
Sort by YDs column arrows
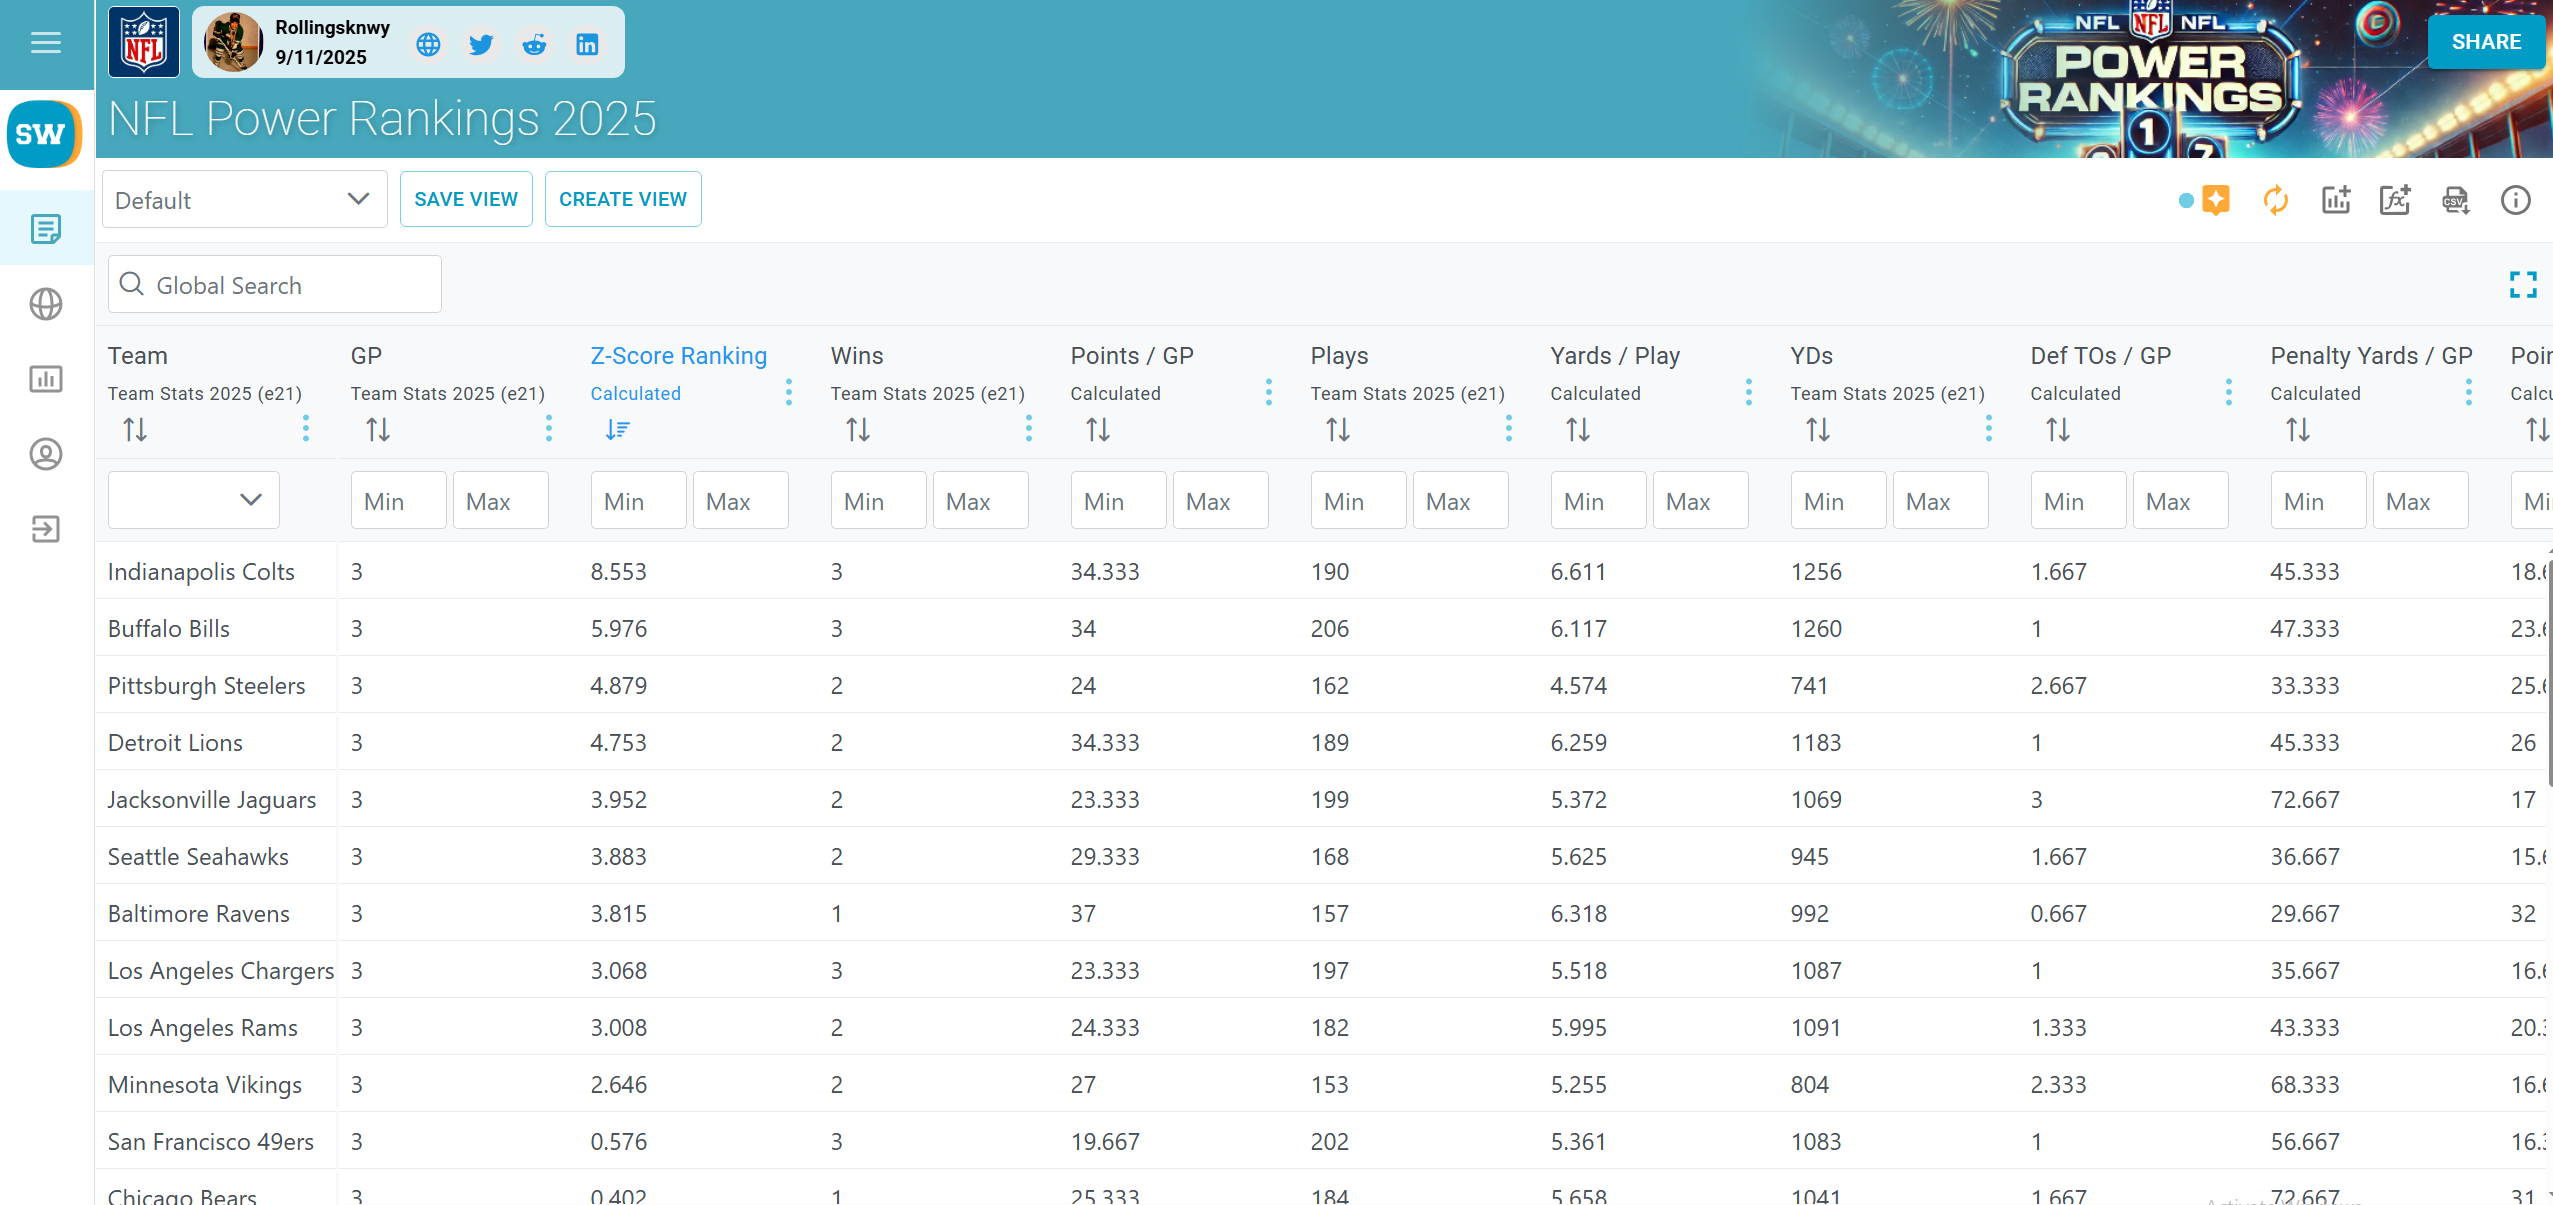[1818, 430]
